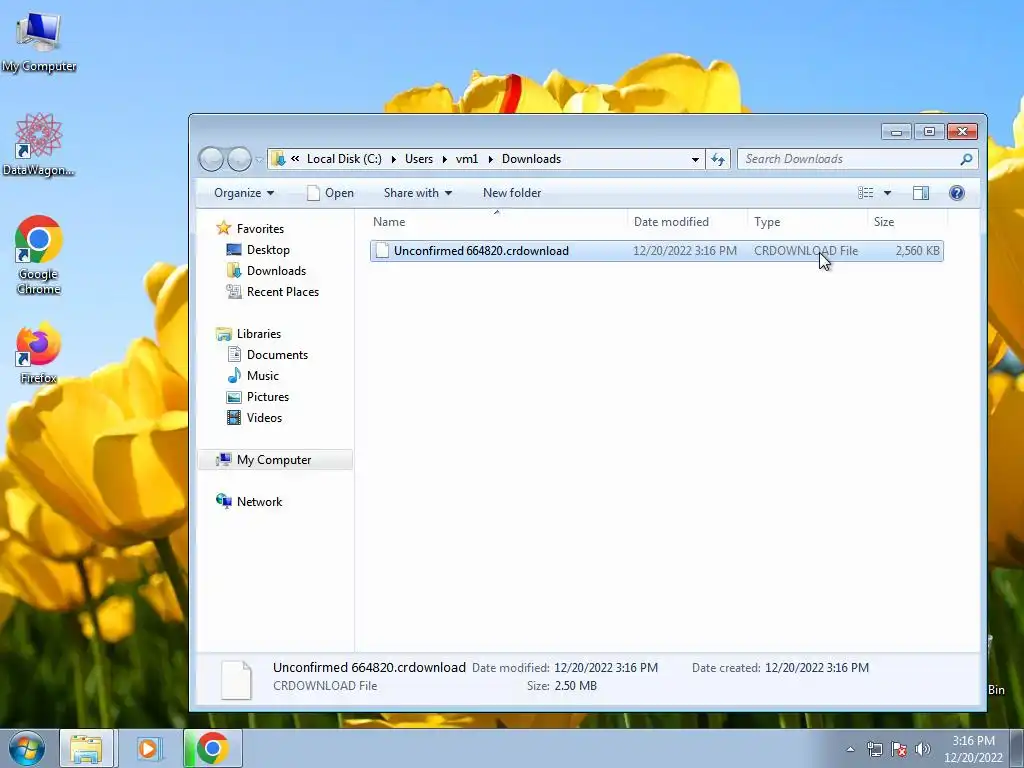
Task: Click the Change your view icon
Action: (x=866, y=193)
